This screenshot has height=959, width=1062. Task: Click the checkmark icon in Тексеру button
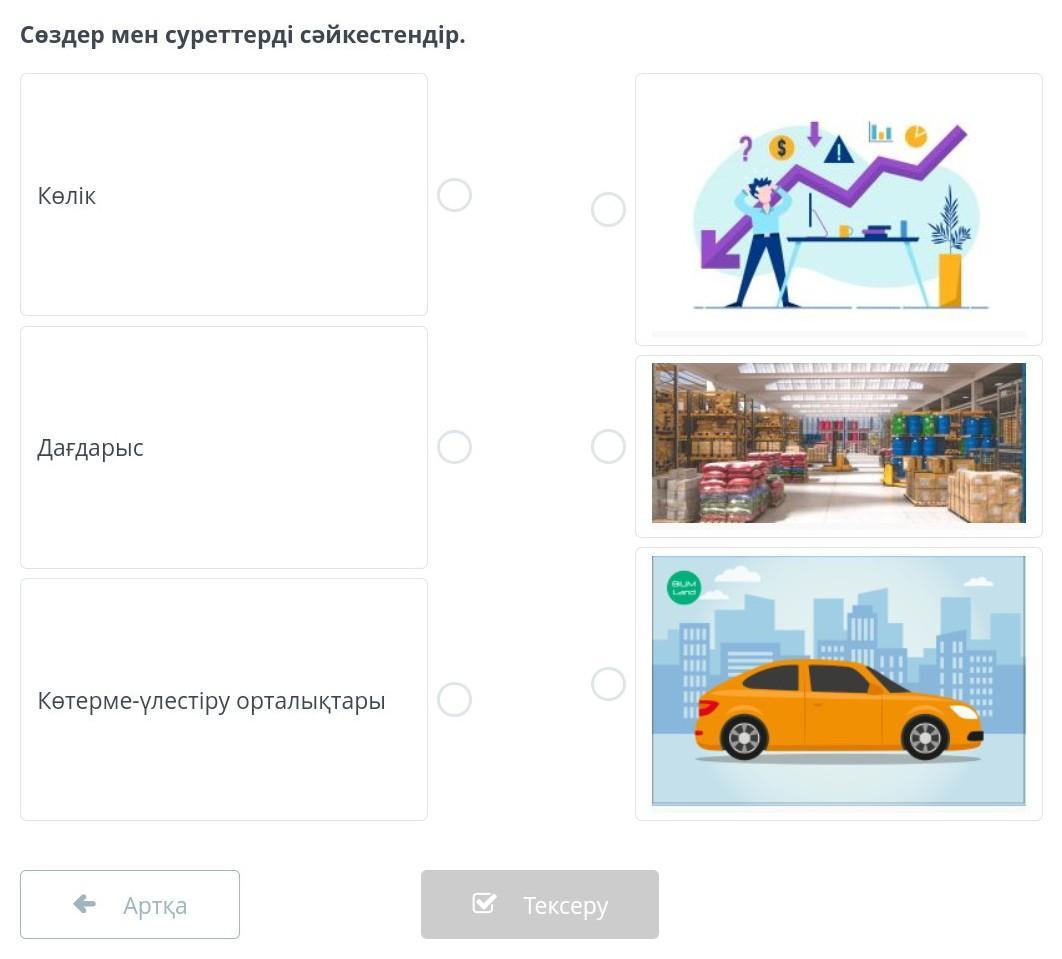pyautogui.click(x=484, y=903)
